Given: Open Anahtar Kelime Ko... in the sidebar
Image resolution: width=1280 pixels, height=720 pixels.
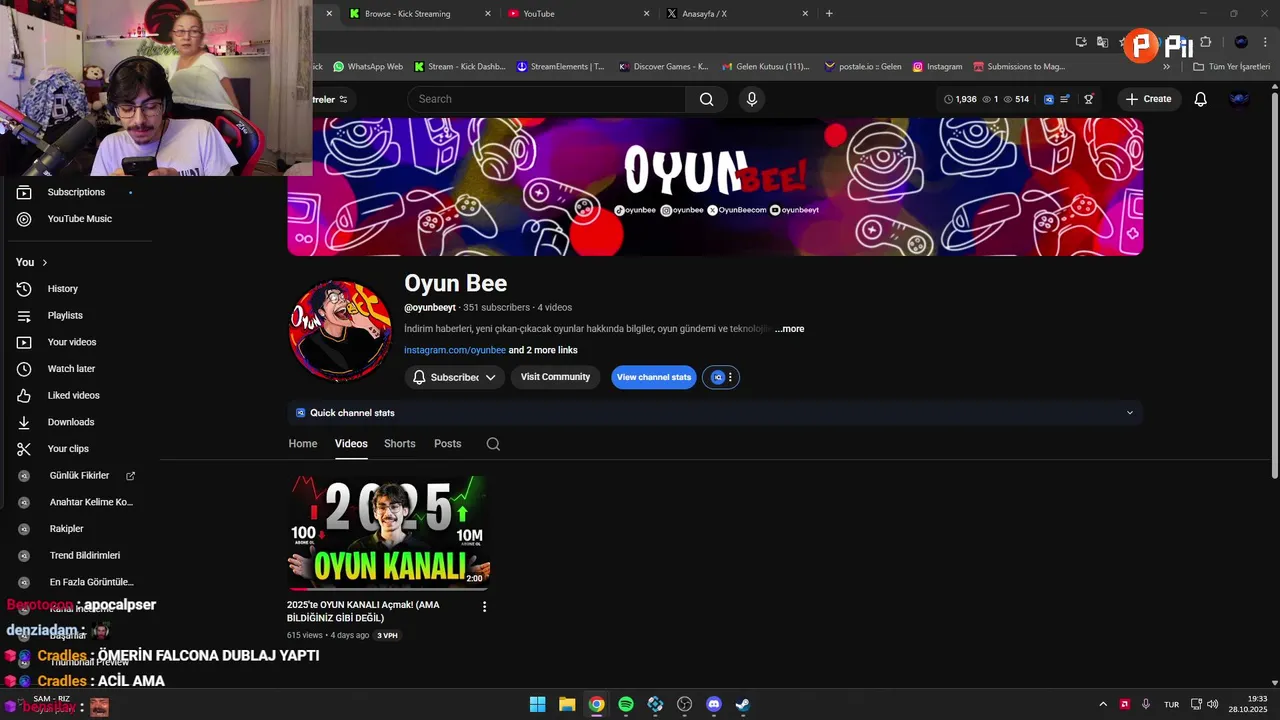Looking at the screenshot, I should point(91,502).
